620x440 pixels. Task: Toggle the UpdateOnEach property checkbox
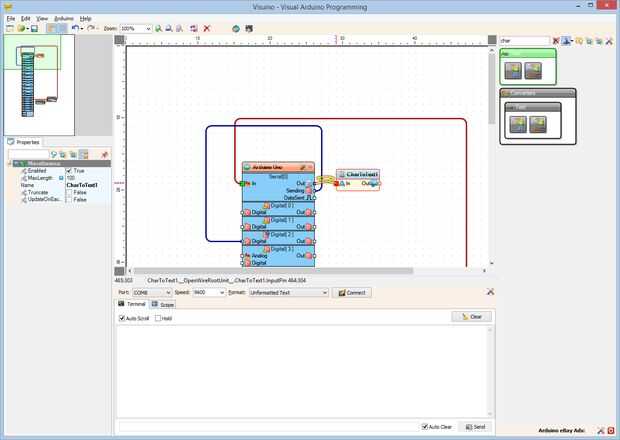[x=69, y=200]
